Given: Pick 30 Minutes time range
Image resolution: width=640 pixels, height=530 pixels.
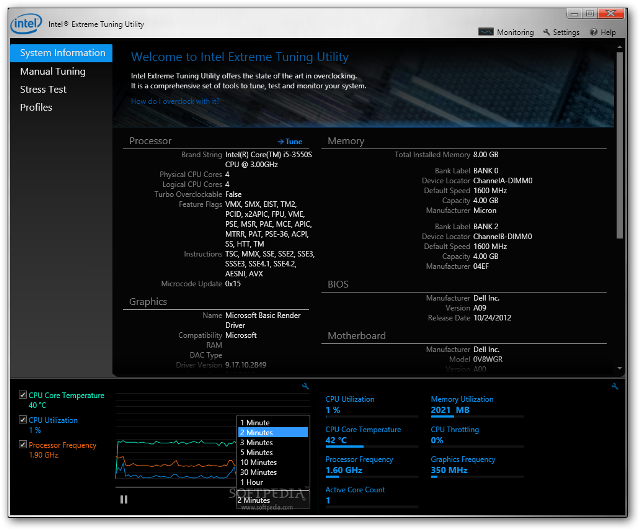Looking at the screenshot, I should pyautogui.click(x=273, y=472).
